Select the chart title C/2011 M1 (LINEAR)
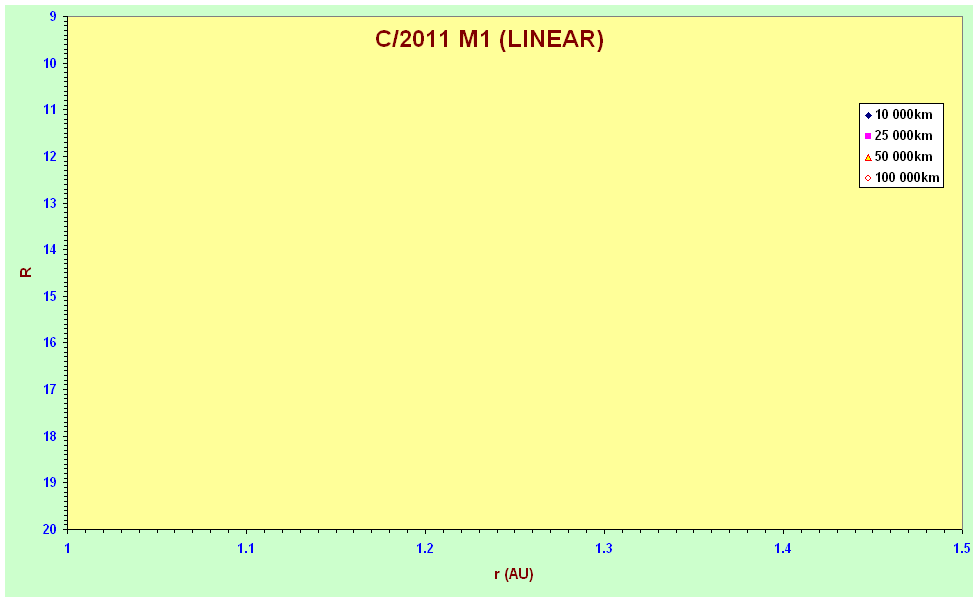This screenshot has width=978, height=601. pos(489,39)
